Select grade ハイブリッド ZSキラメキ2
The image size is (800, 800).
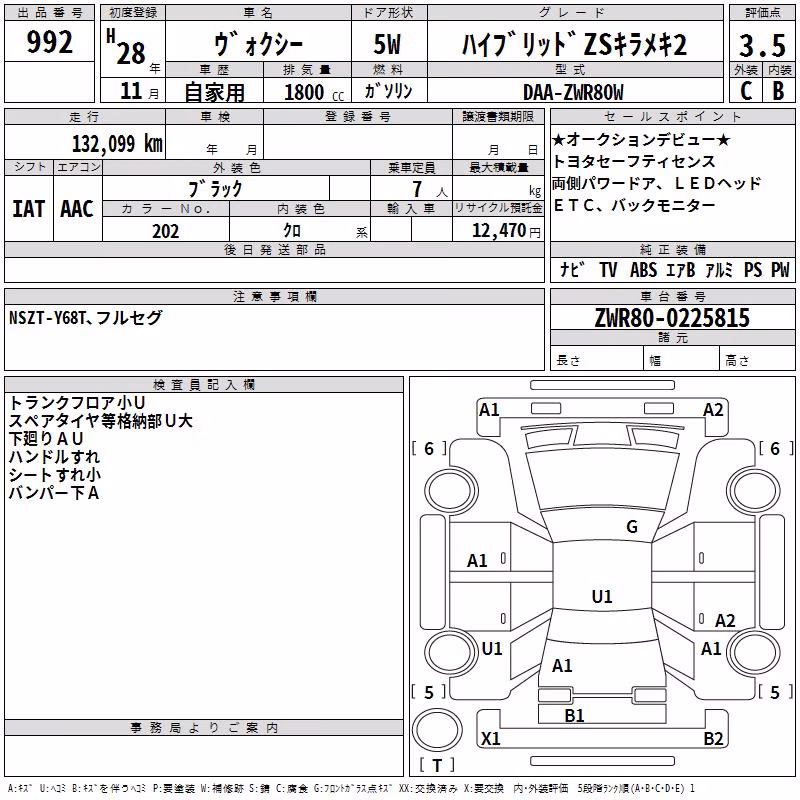(x=574, y=44)
